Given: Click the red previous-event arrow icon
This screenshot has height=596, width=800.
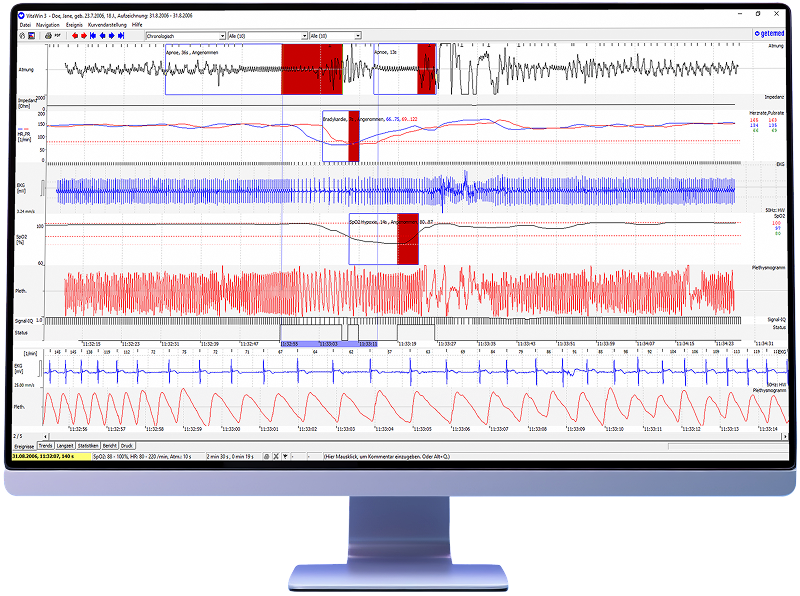Looking at the screenshot, I should pyautogui.click(x=75, y=35).
